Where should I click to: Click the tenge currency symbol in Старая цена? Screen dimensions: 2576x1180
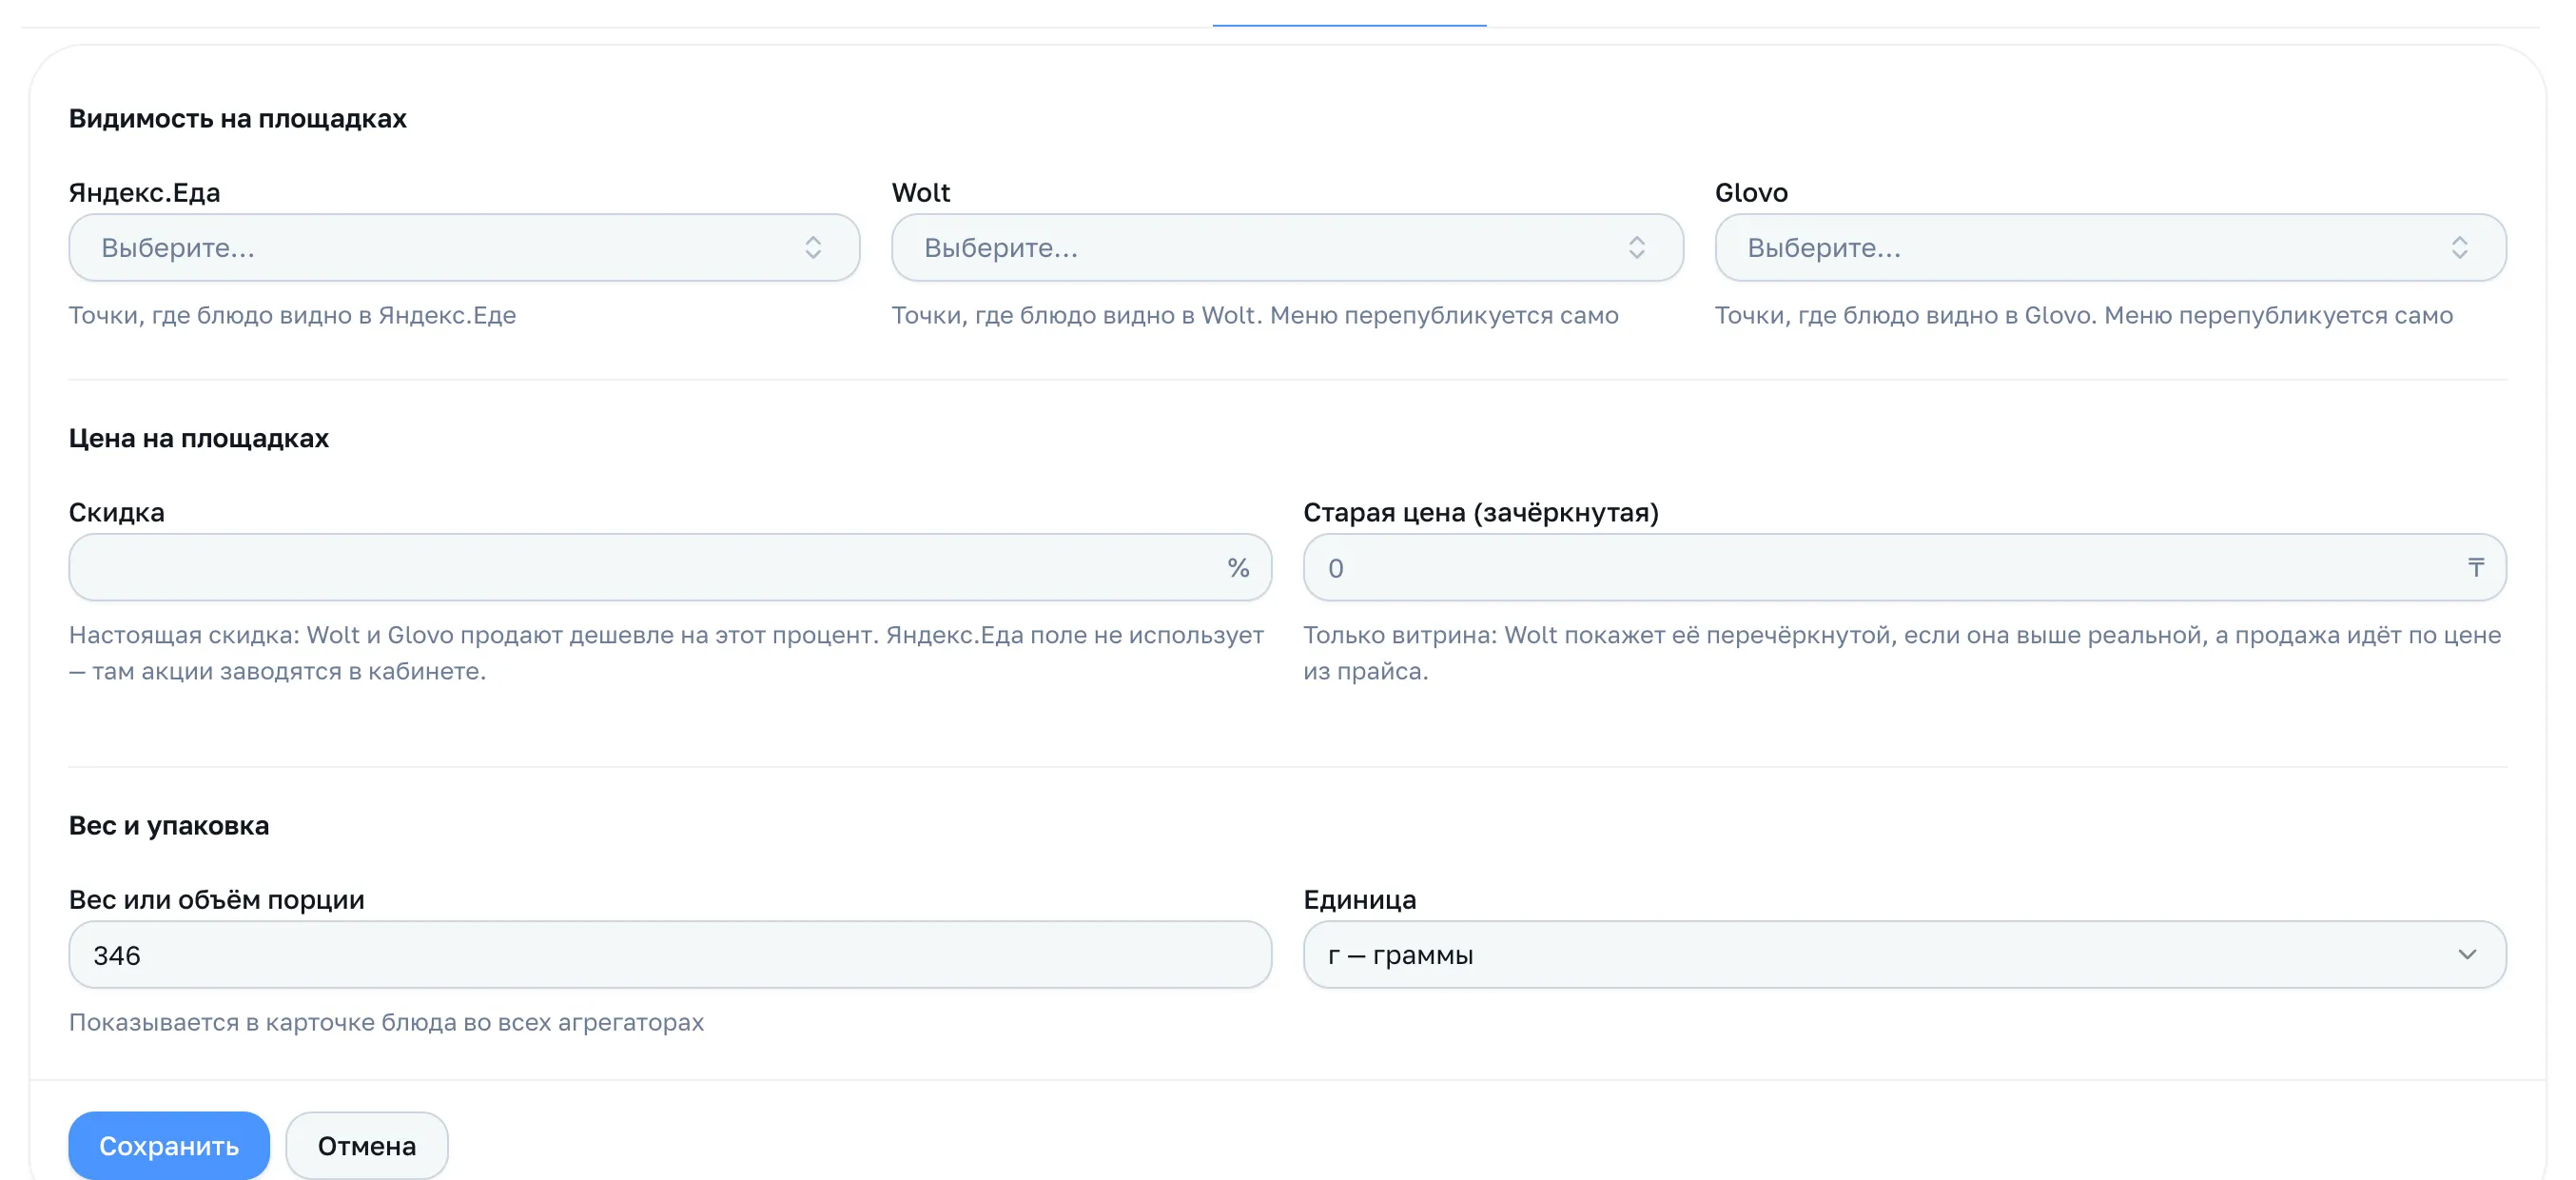point(2475,568)
